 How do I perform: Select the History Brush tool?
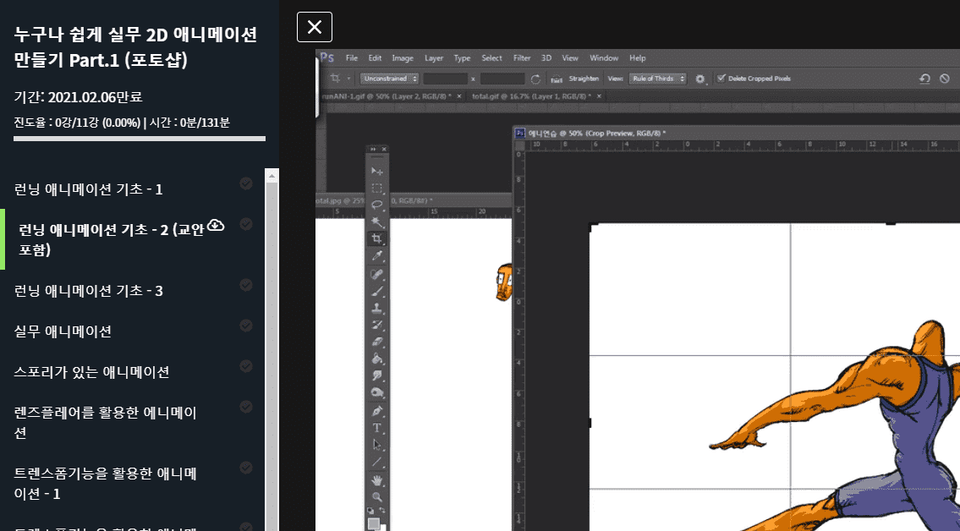pyautogui.click(x=377, y=325)
